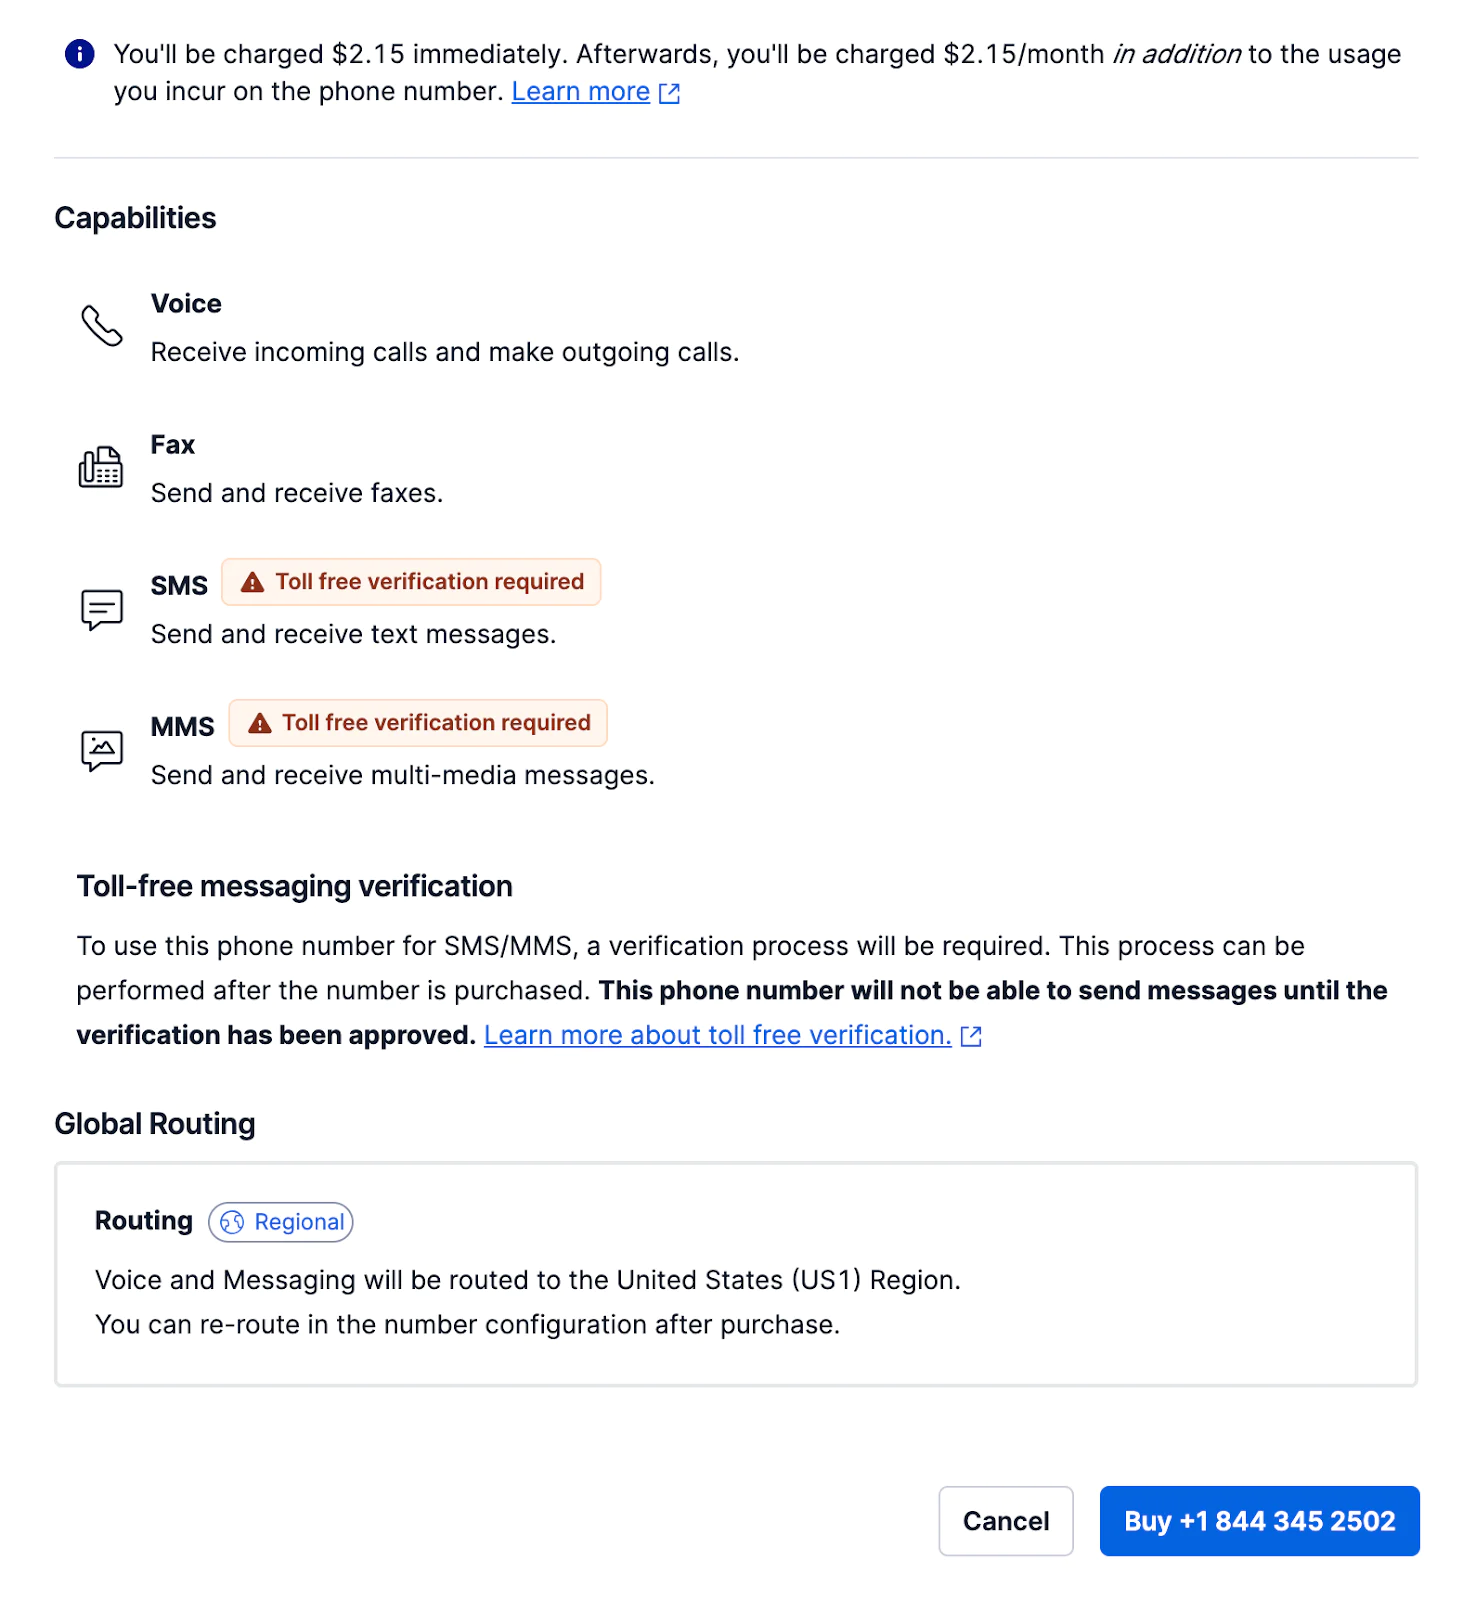Click the MMS picture message icon
The height and width of the screenshot is (1600, 1476).
point(101,750)
